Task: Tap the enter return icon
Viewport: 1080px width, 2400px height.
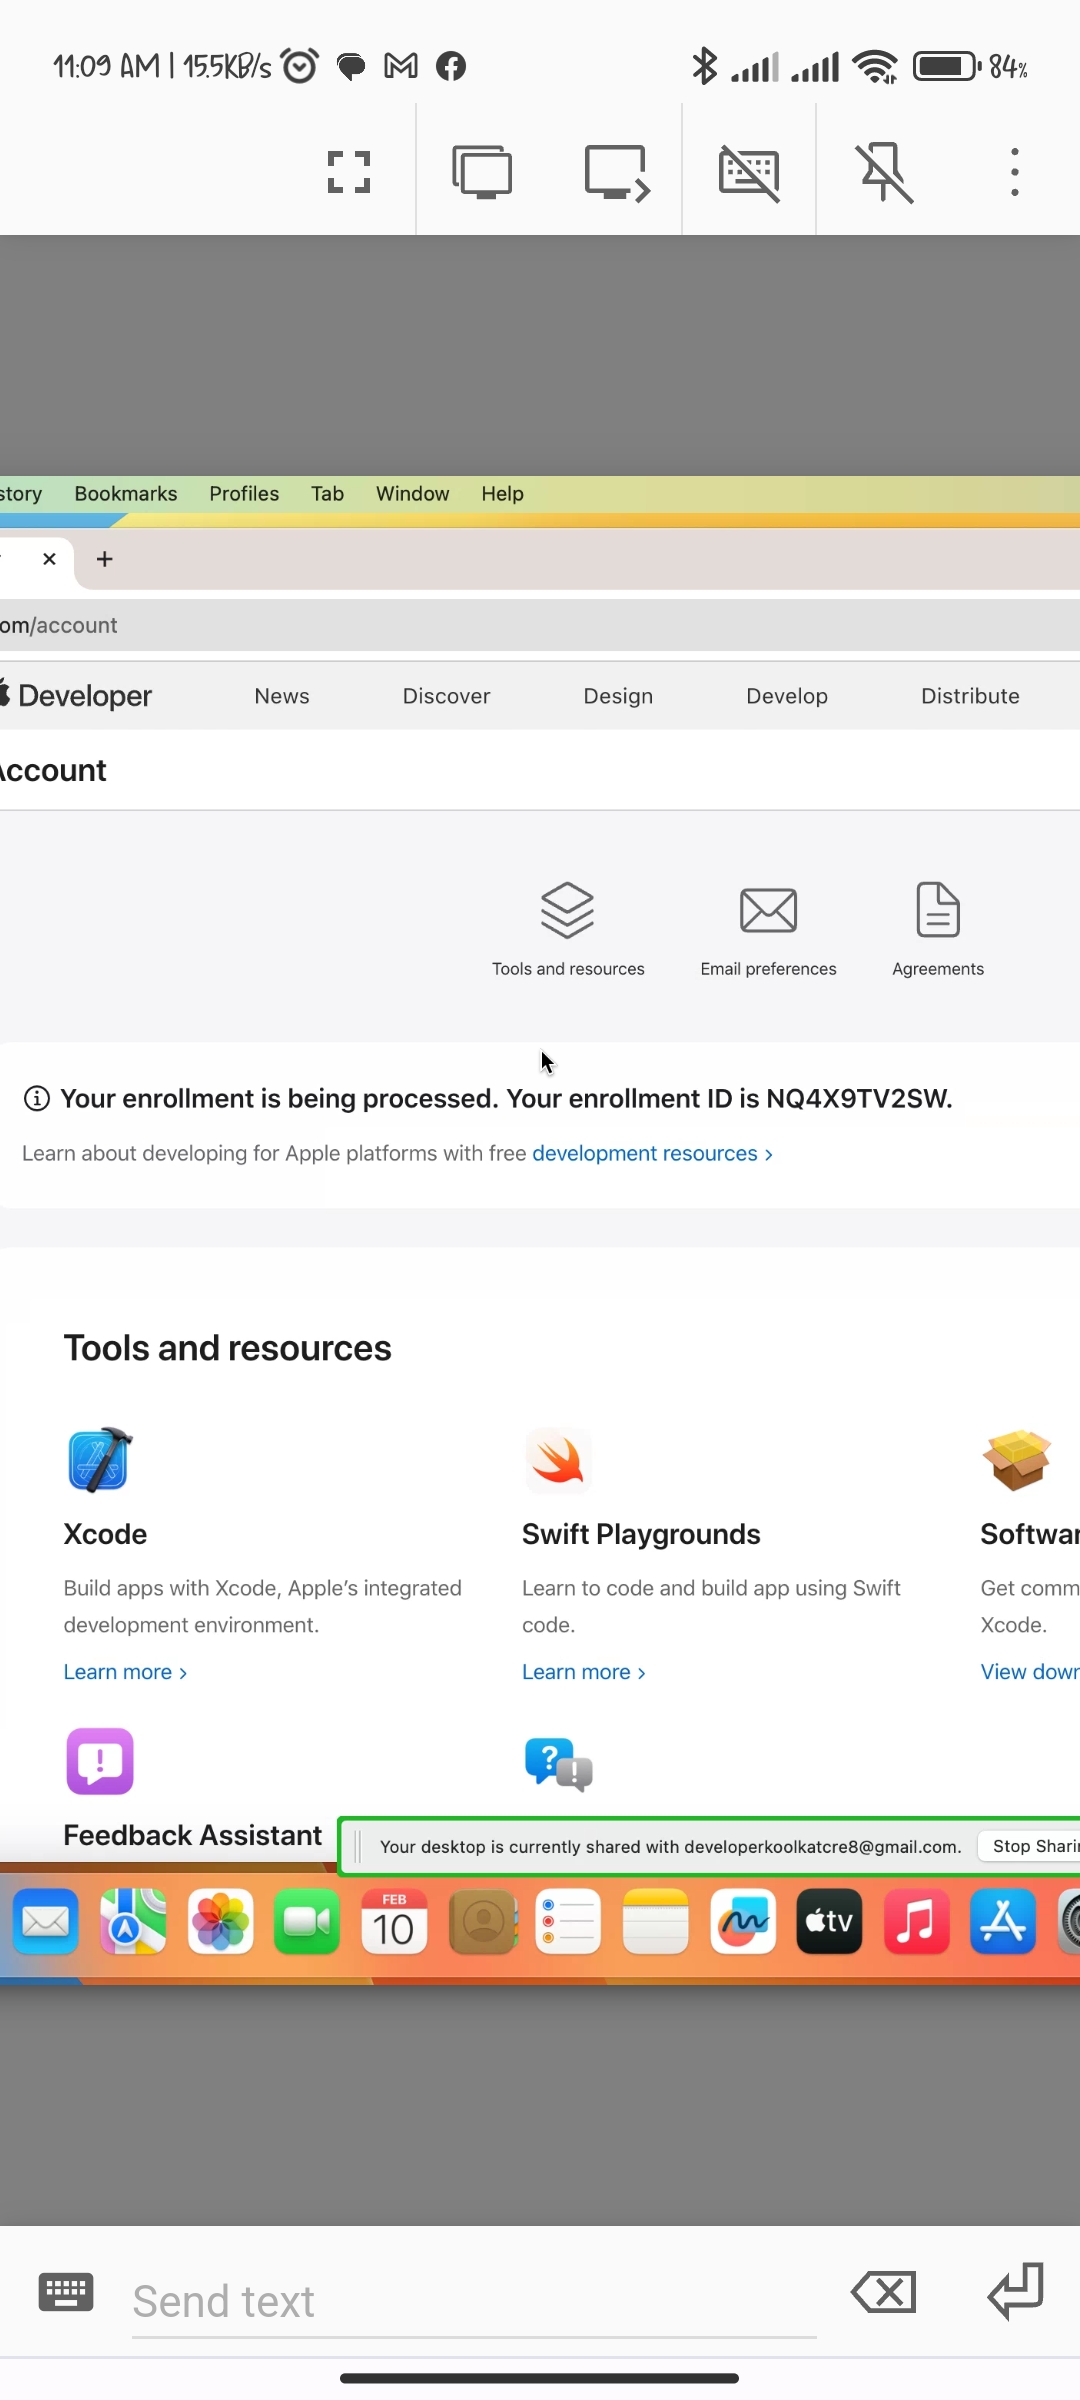Action: [1016, 2292]
